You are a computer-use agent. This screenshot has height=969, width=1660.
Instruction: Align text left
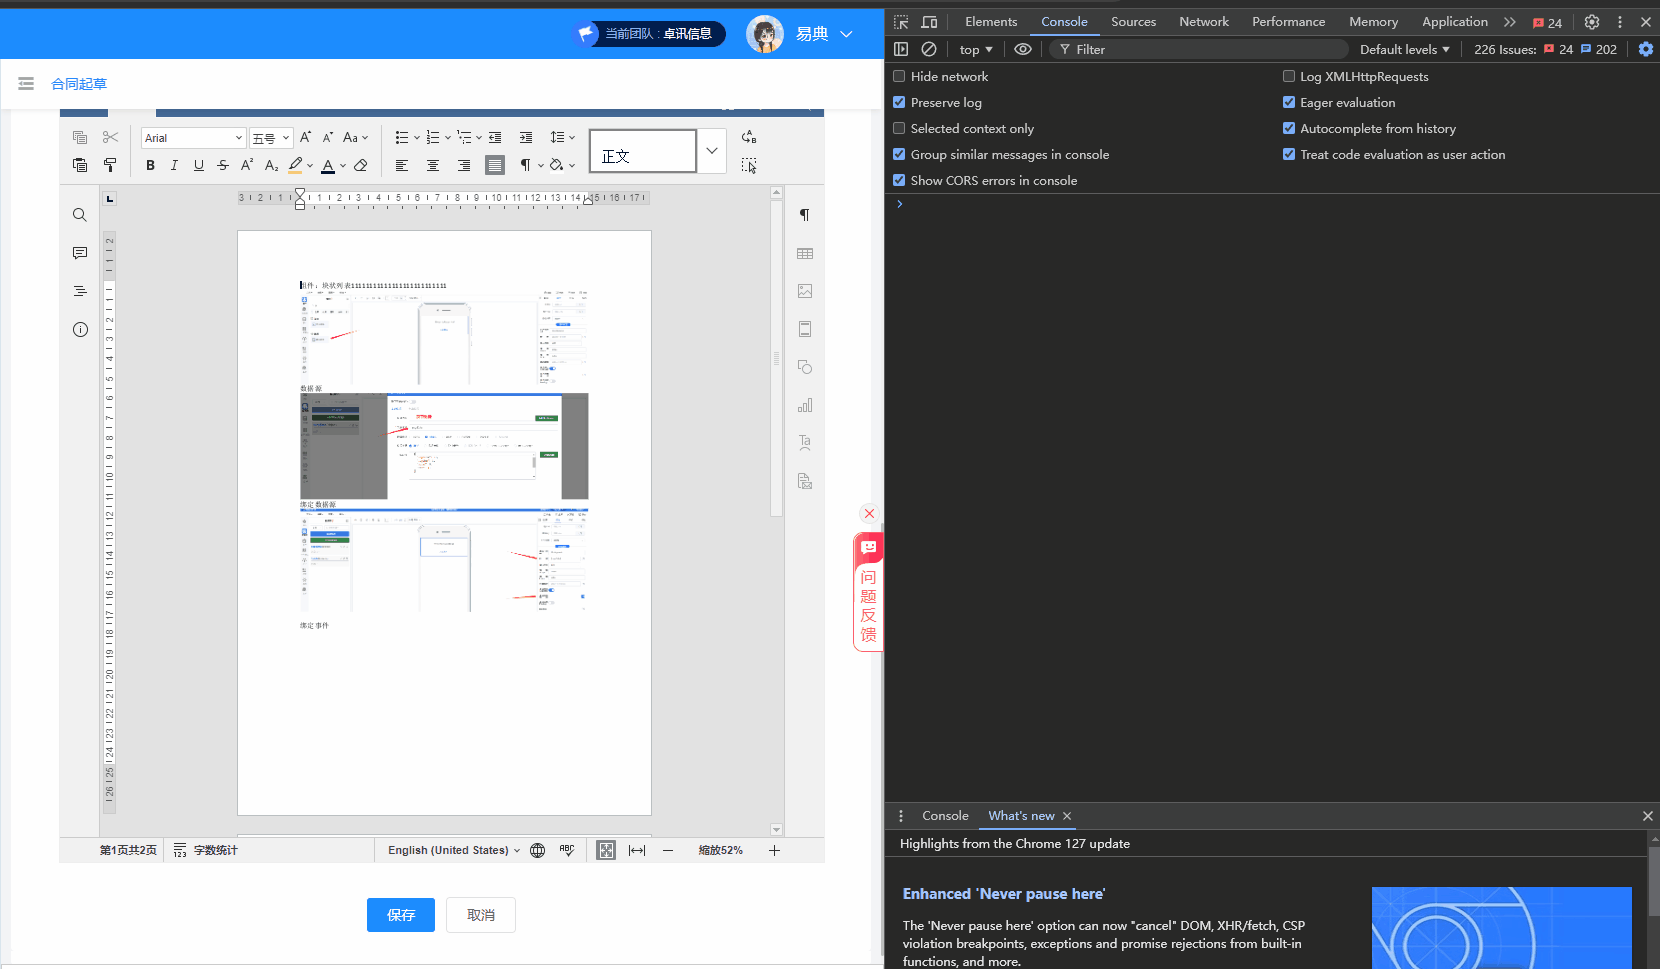(402, 165)
